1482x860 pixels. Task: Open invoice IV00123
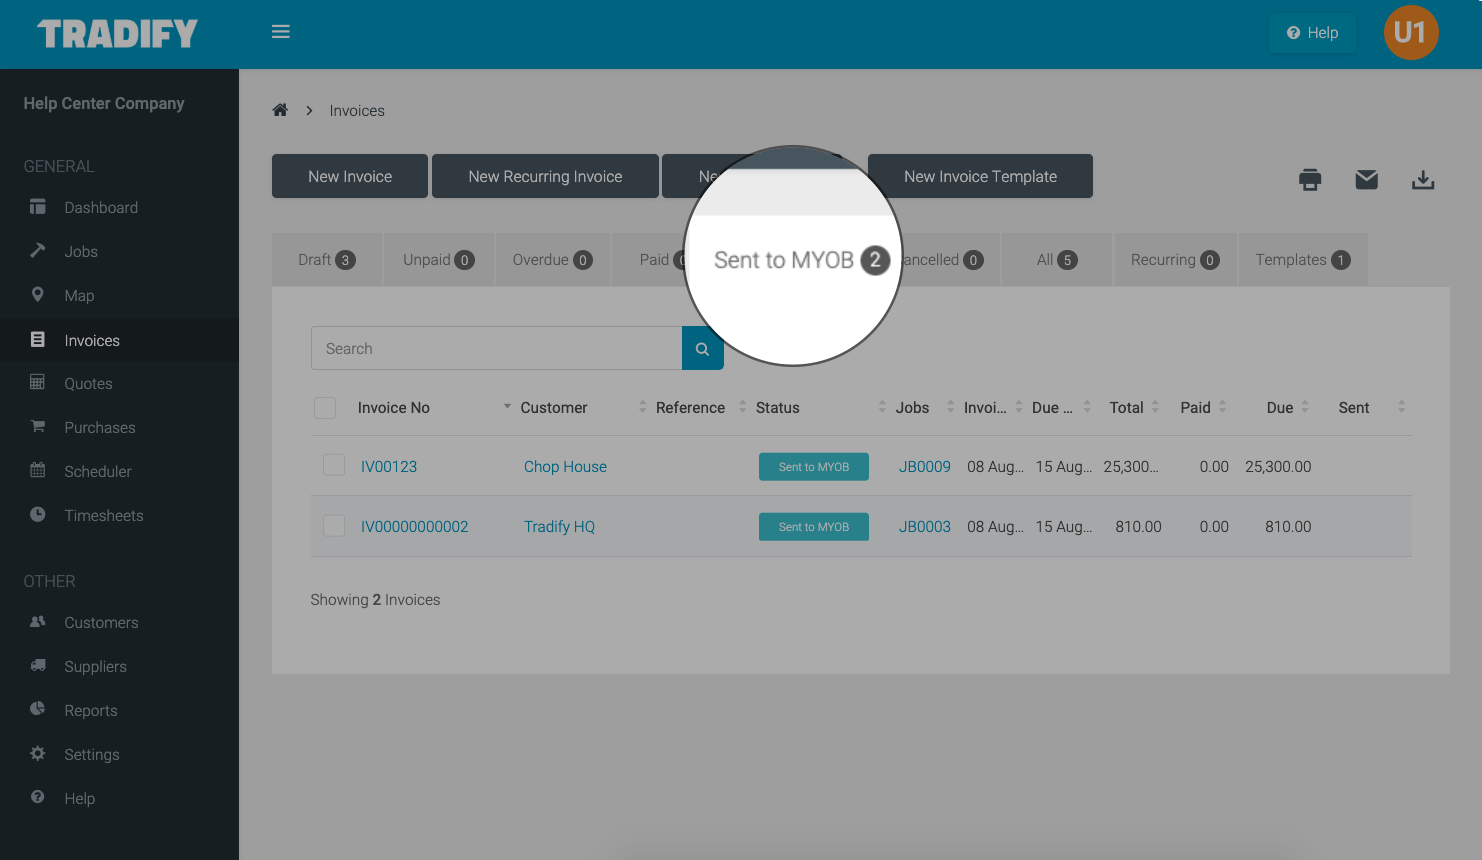(389, 467)
